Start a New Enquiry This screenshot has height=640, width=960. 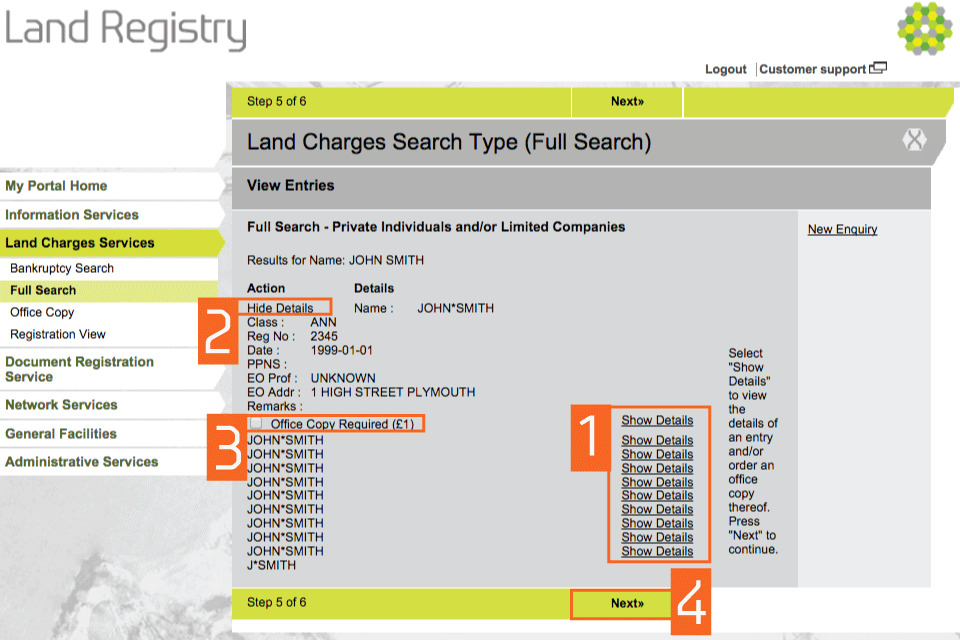click(841, 230)
